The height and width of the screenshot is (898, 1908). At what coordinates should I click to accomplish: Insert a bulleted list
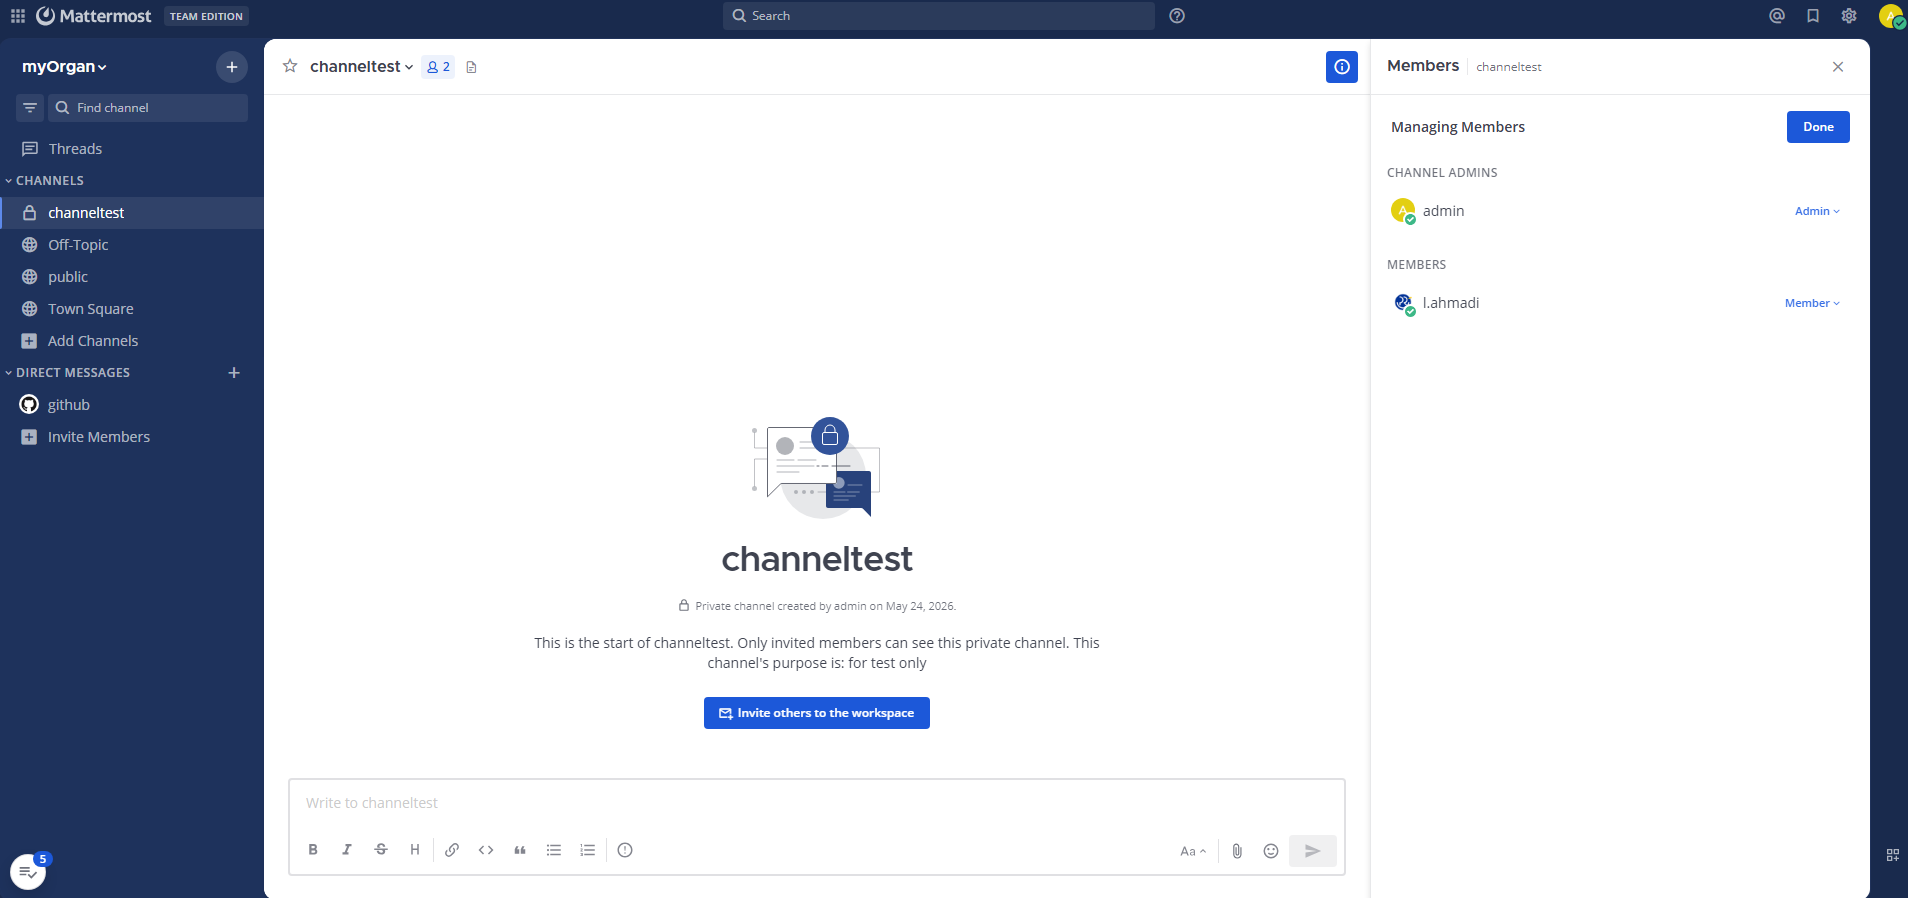(554, 850)
